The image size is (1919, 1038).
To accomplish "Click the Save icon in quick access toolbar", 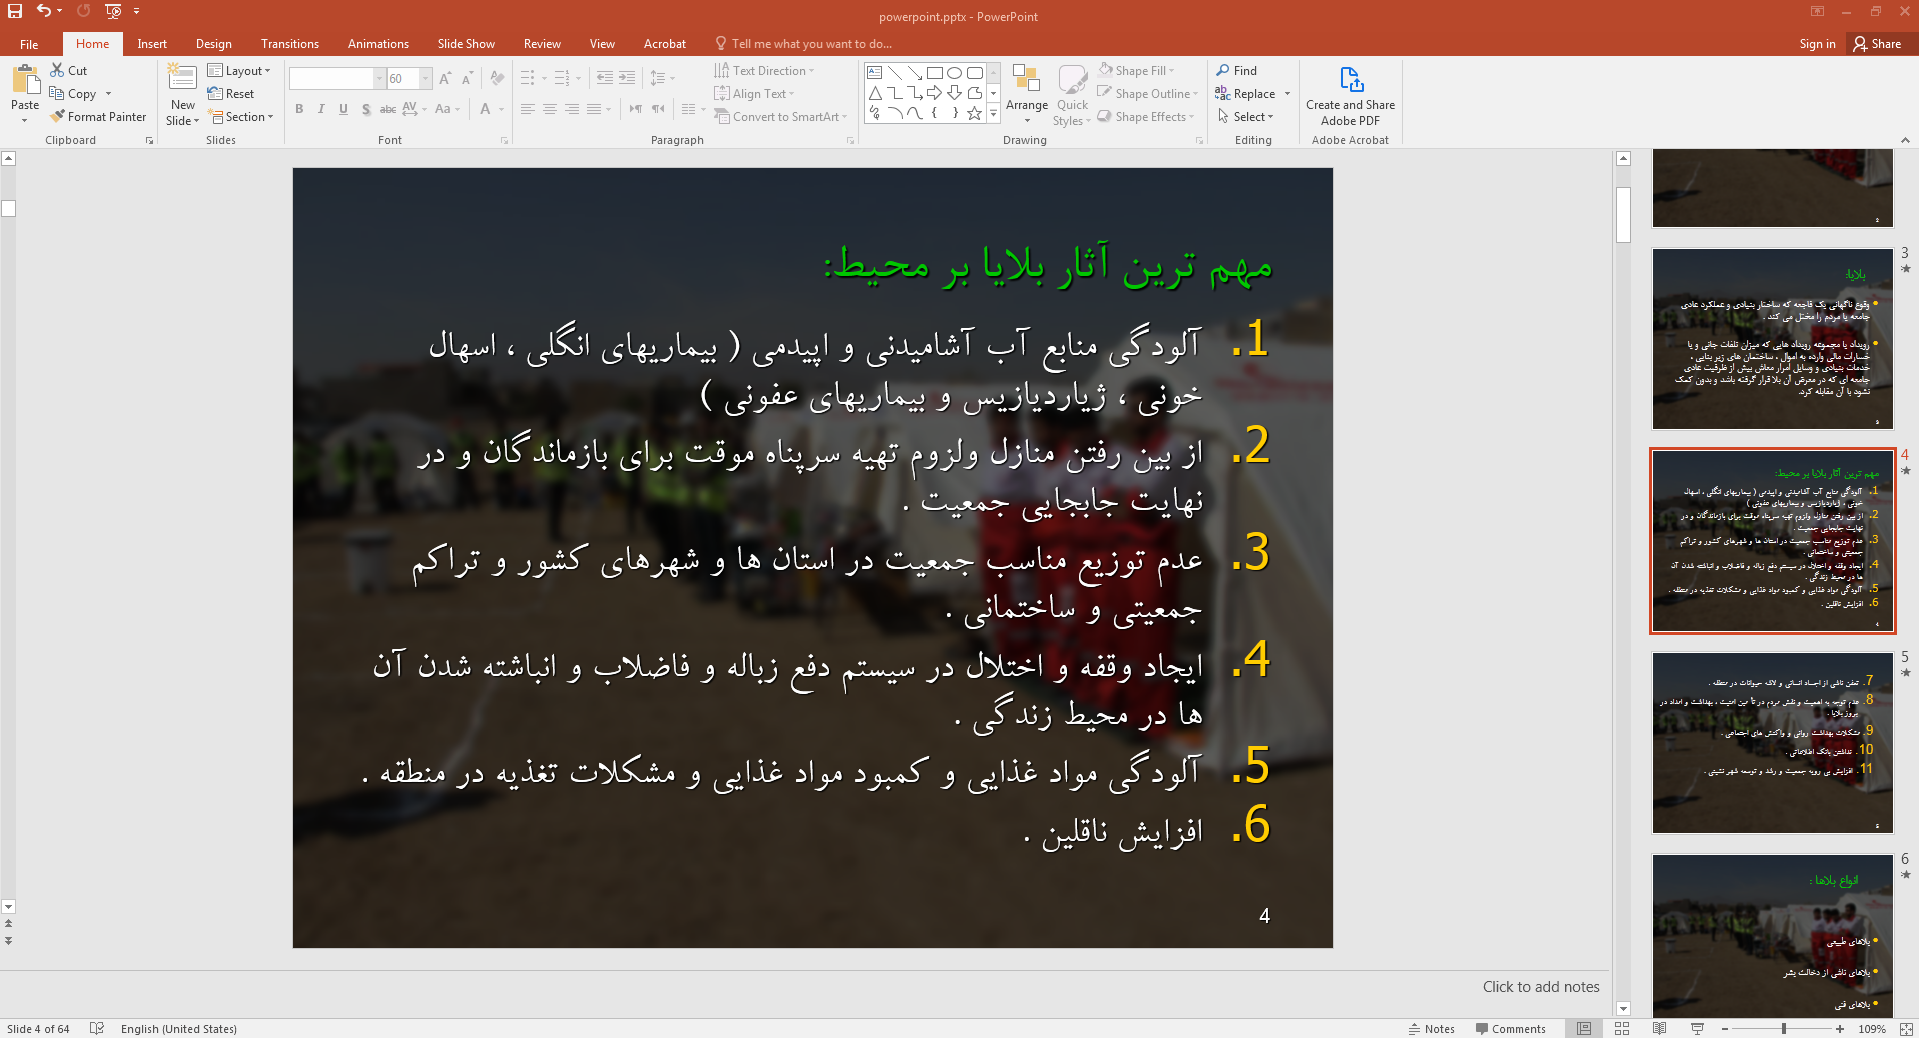I will (x=15, y=11).
